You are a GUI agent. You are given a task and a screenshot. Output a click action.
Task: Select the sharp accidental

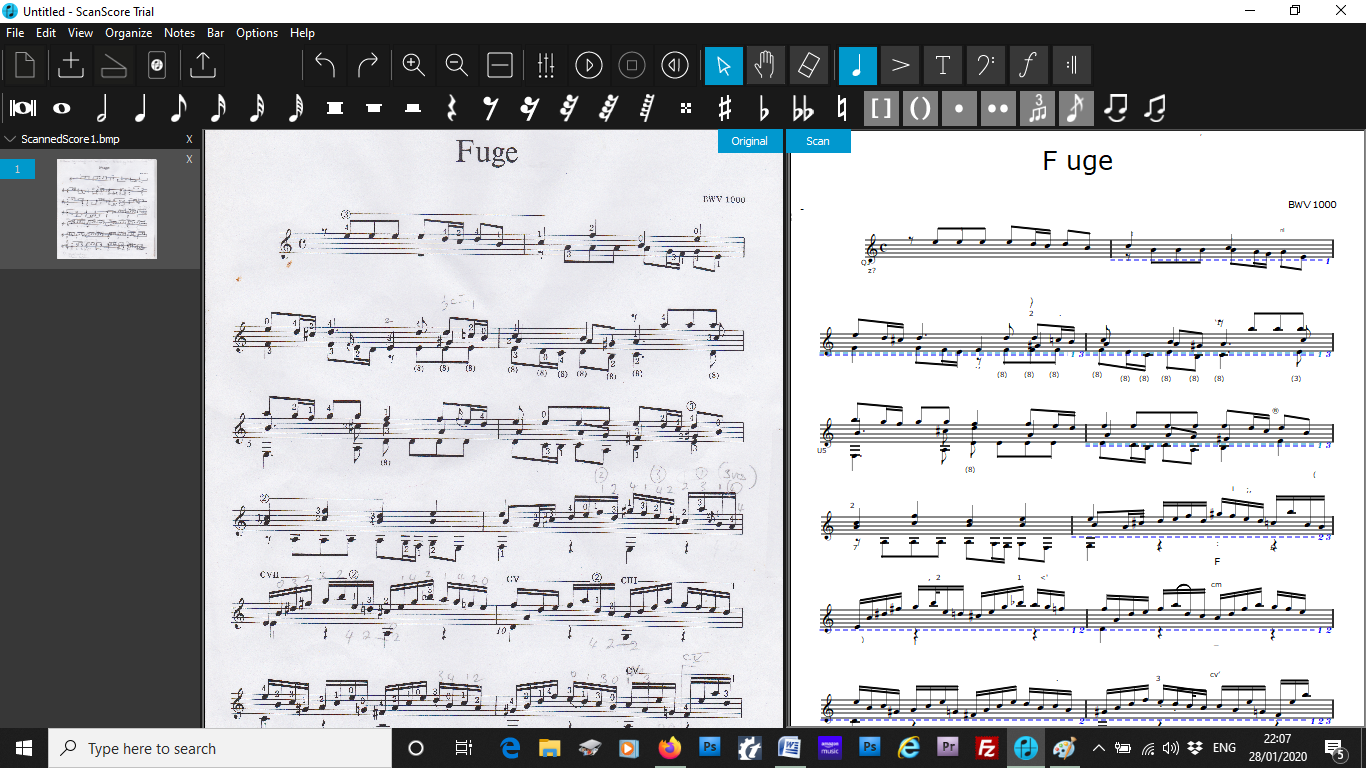[725, 108]
